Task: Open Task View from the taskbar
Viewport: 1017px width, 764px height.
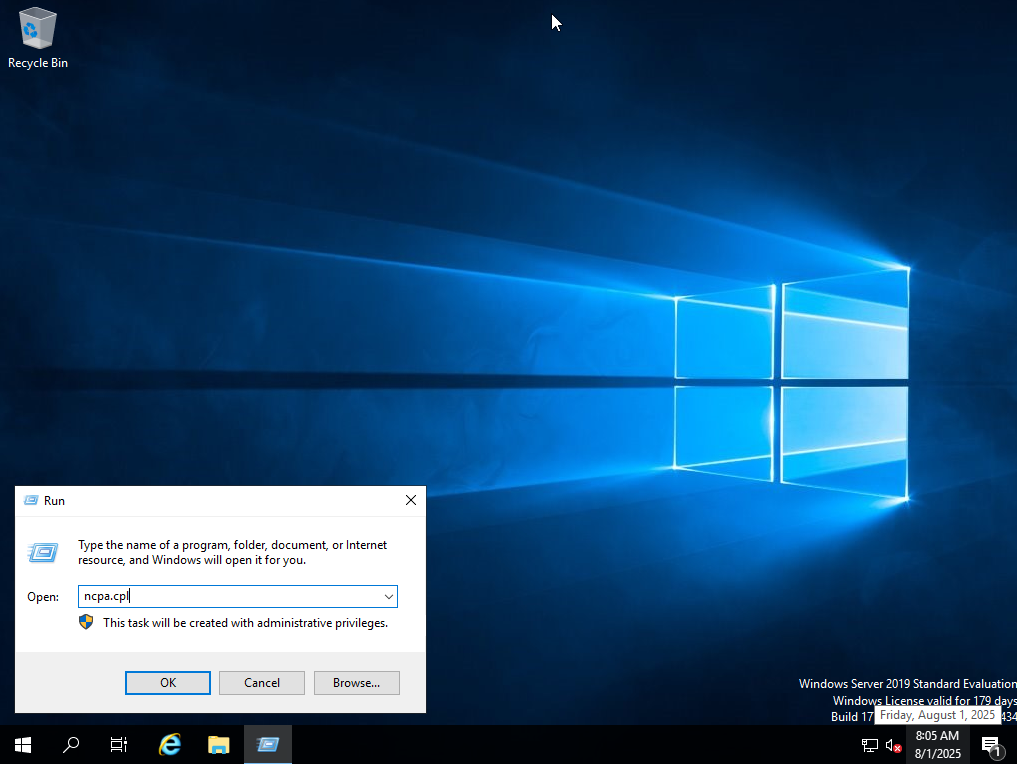Action: tap(119, 745)
